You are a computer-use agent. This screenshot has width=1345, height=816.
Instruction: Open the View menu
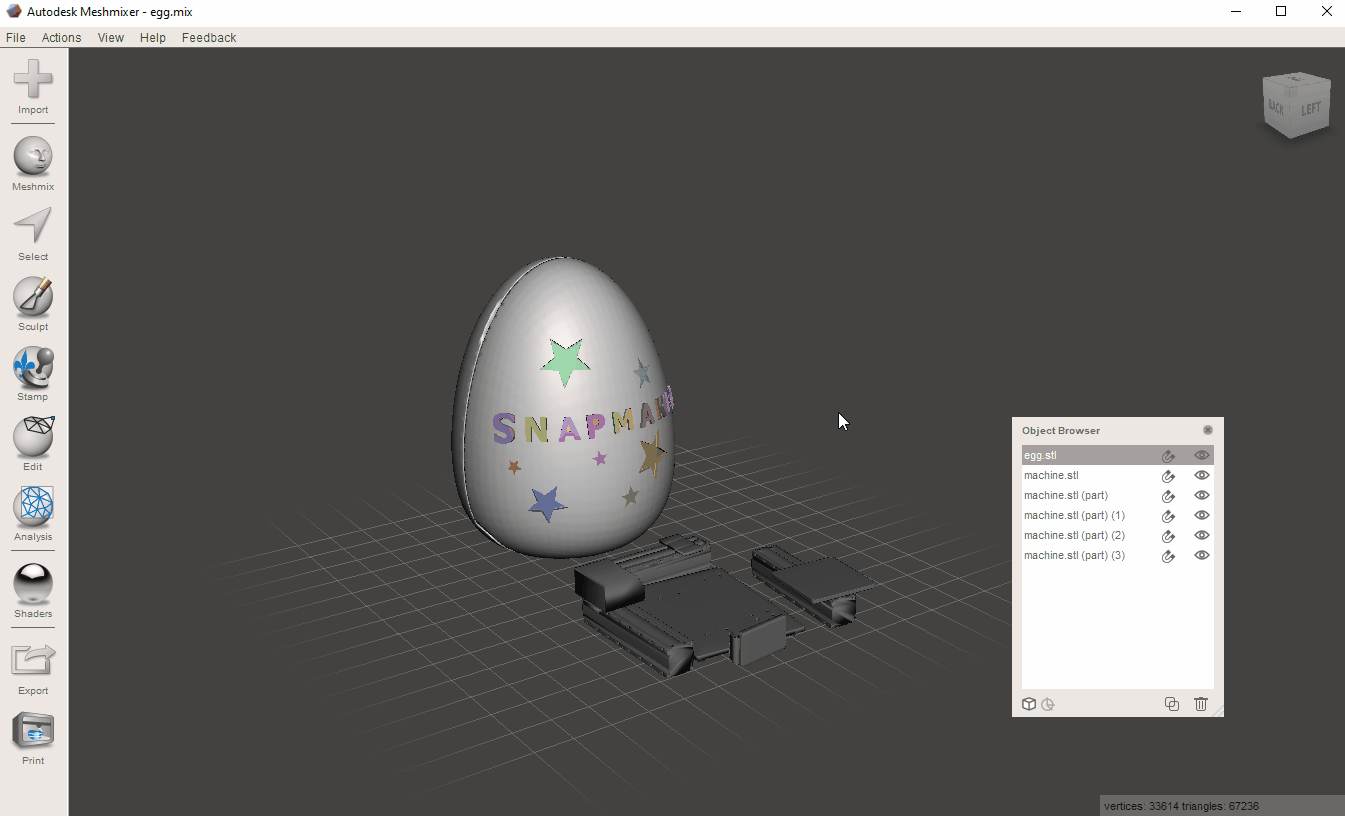point(110,38)
